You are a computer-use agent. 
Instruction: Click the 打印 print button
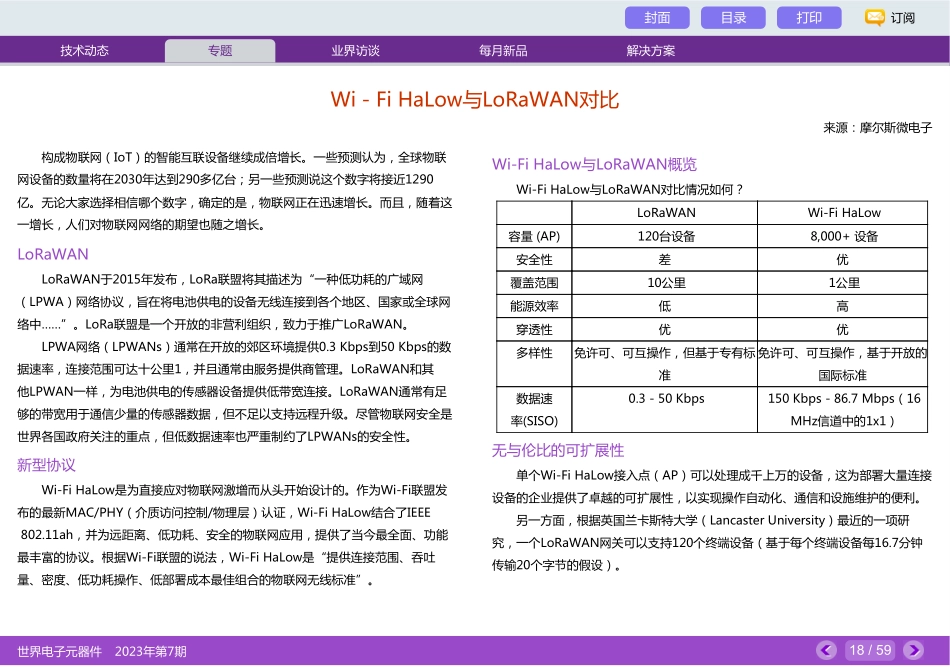click(808, 17)
